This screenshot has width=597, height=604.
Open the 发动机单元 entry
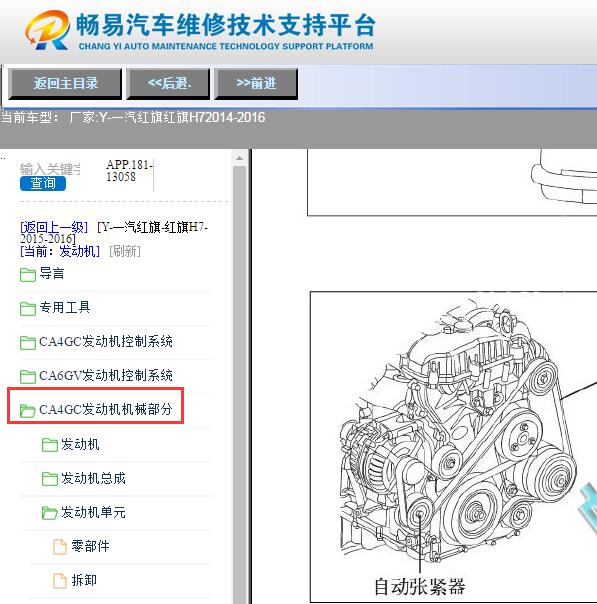93,512
